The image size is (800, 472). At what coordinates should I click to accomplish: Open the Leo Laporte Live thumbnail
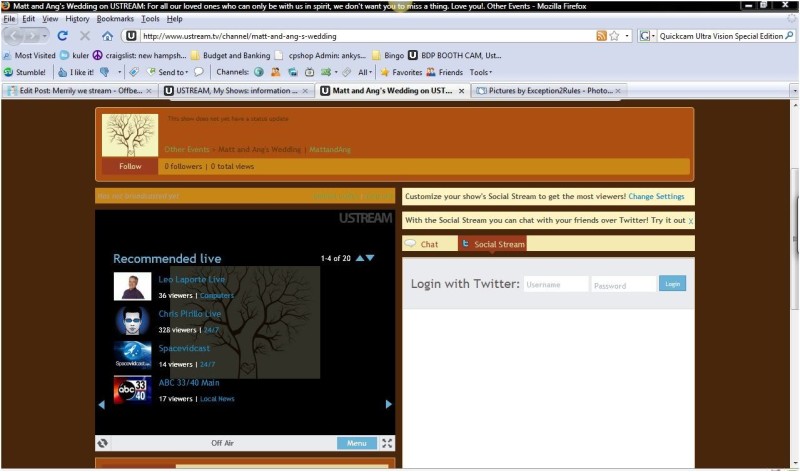[132, 286]
